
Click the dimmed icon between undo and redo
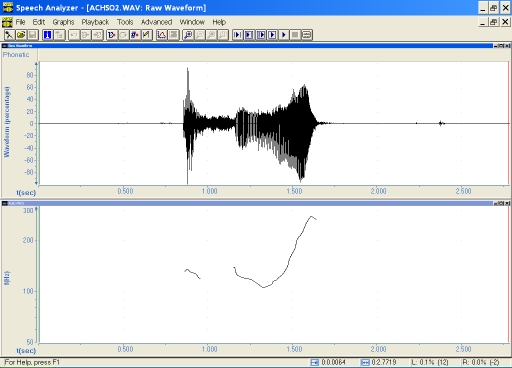[85, 35]
